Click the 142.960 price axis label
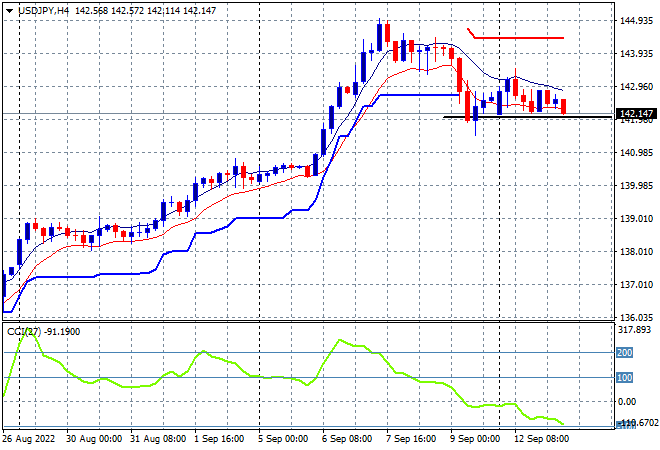The image size is (660, 450). tap(636, 86)
